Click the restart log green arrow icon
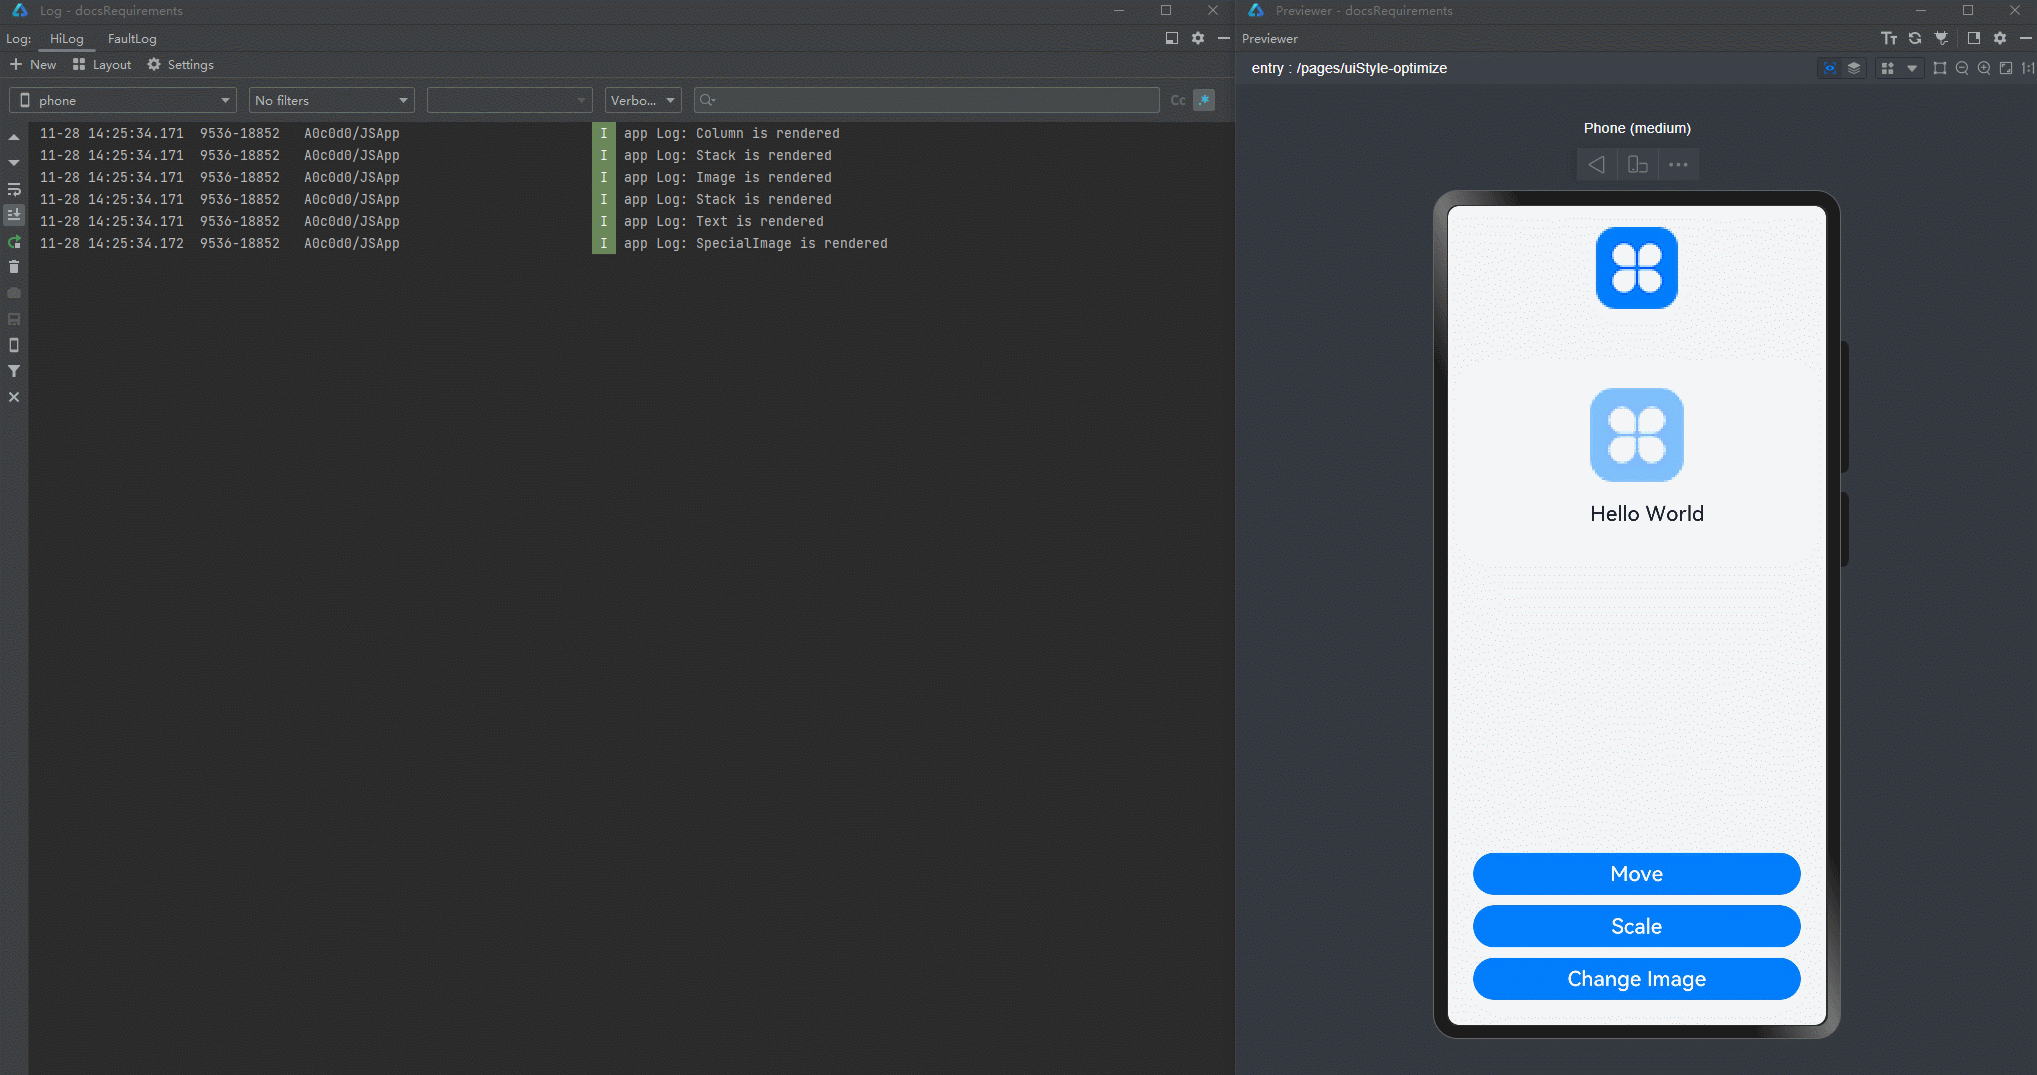This screenshot has width=2037, height=1075. click(14, 242)
